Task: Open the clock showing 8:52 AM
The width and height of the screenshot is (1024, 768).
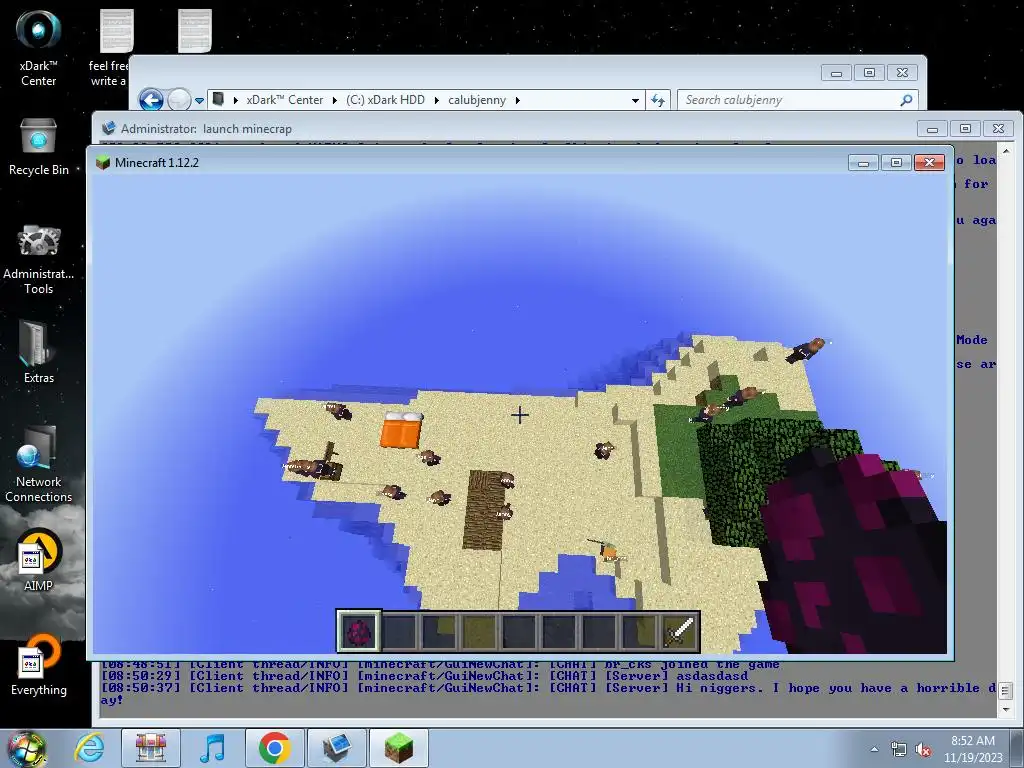Action: tap(973, 749)
